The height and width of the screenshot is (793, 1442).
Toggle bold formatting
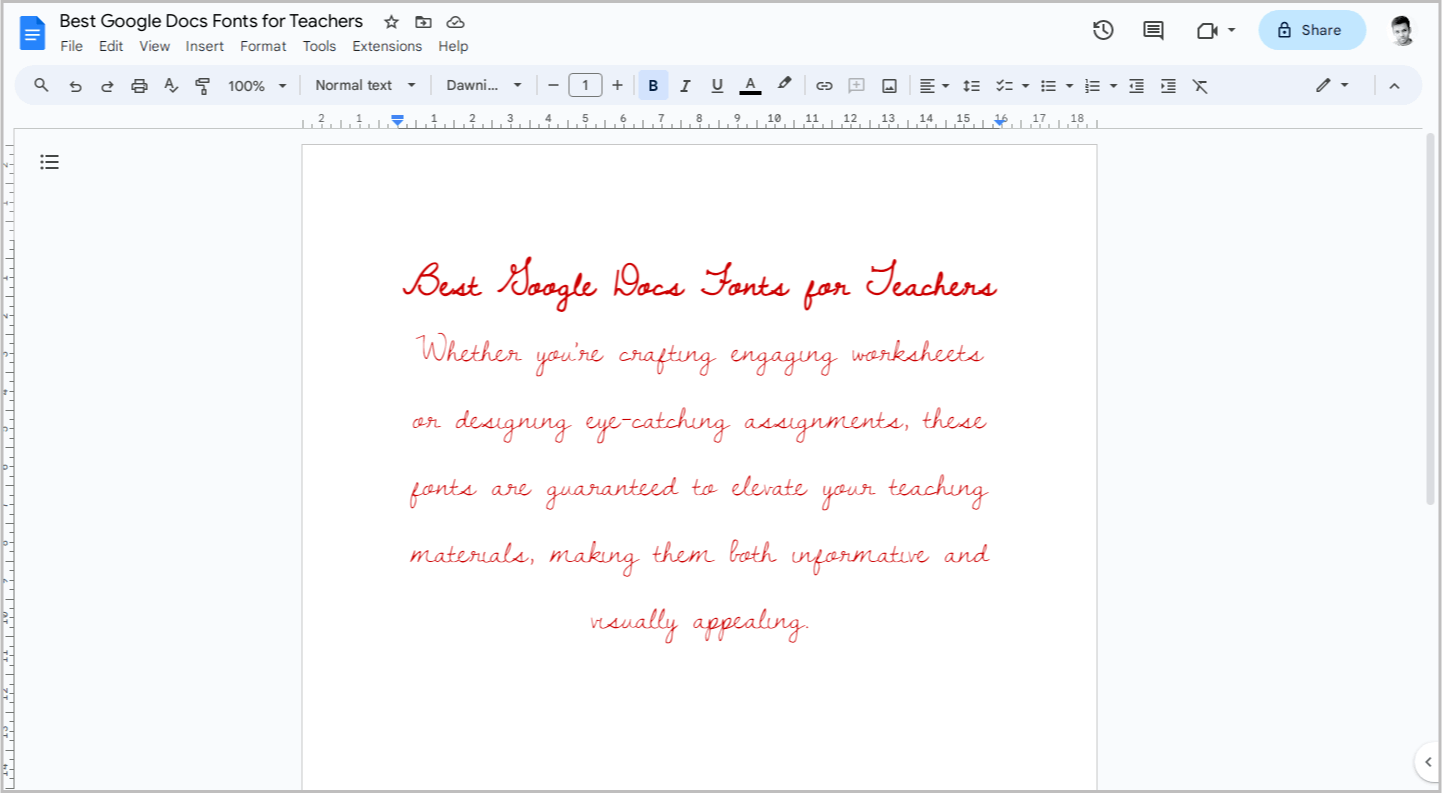point(653,85)
